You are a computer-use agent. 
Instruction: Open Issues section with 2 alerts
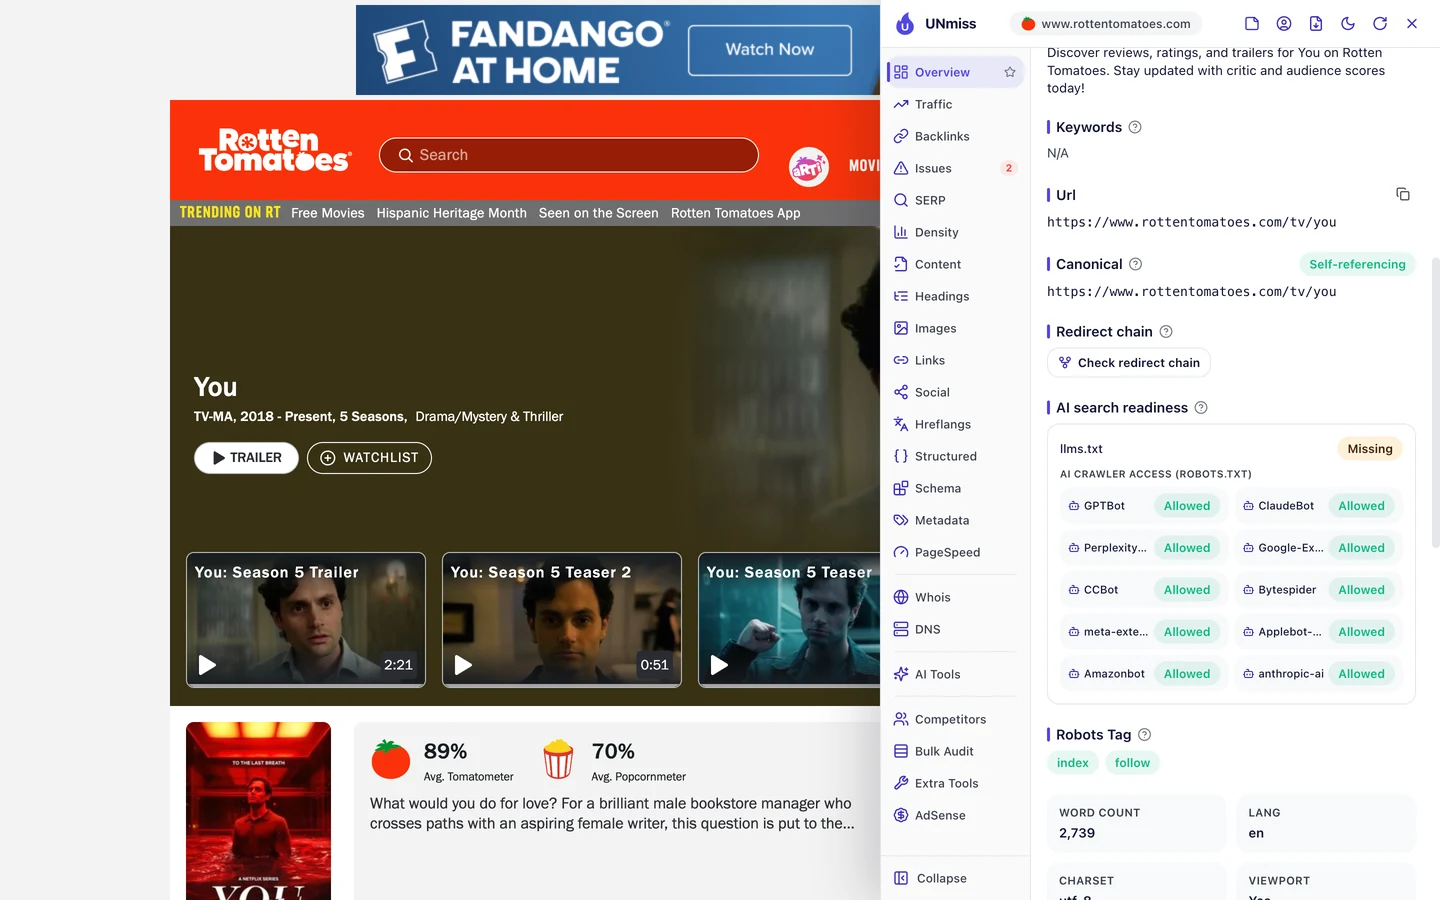[955, 168]
